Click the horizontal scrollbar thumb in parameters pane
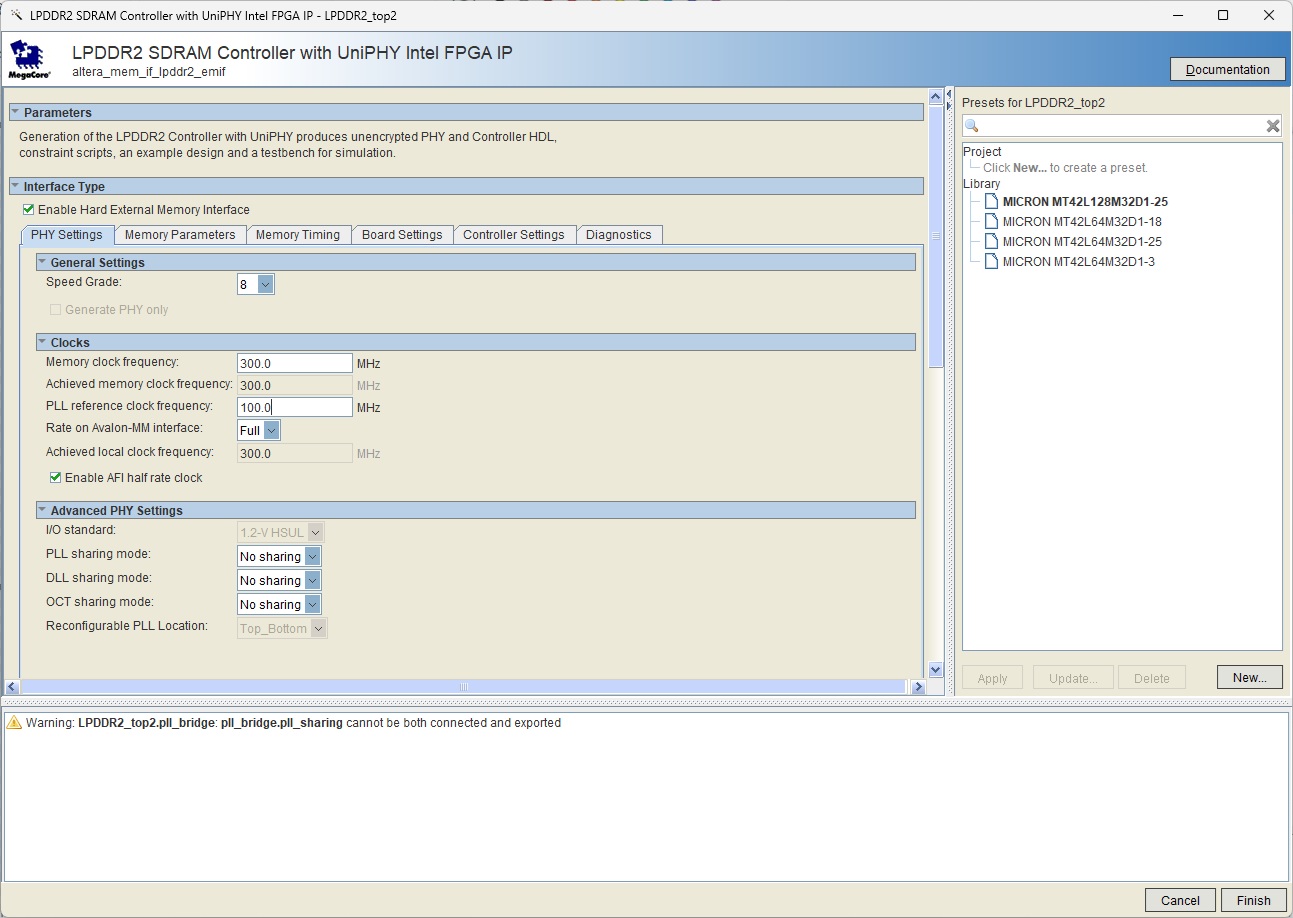Image resolution: width=1293 pixels, height=918 pixels. 464,687
